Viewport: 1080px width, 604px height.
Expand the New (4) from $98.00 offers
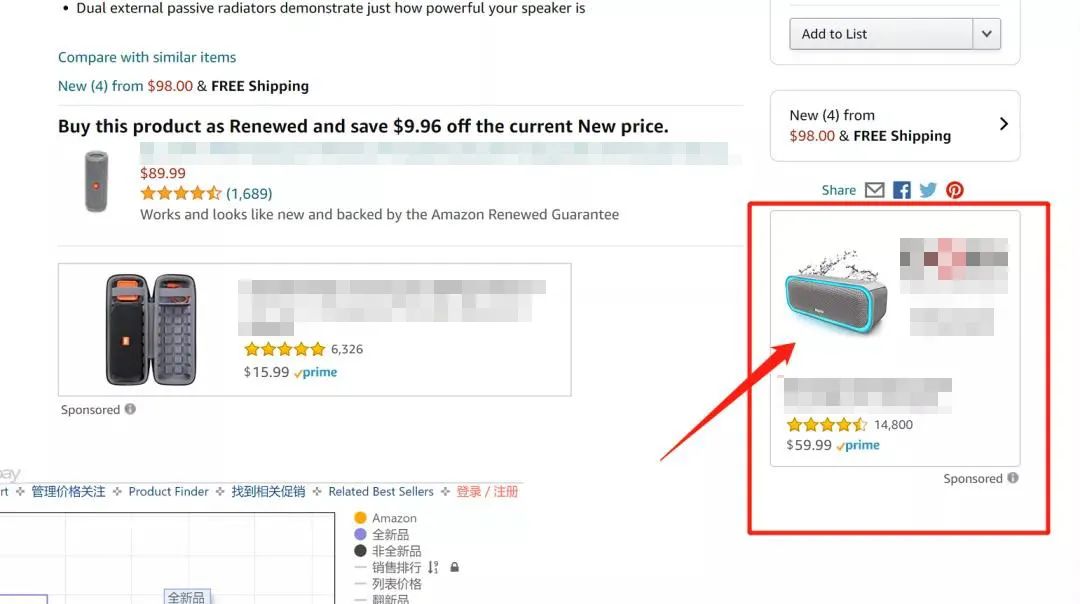click(x=1004, y=124)
